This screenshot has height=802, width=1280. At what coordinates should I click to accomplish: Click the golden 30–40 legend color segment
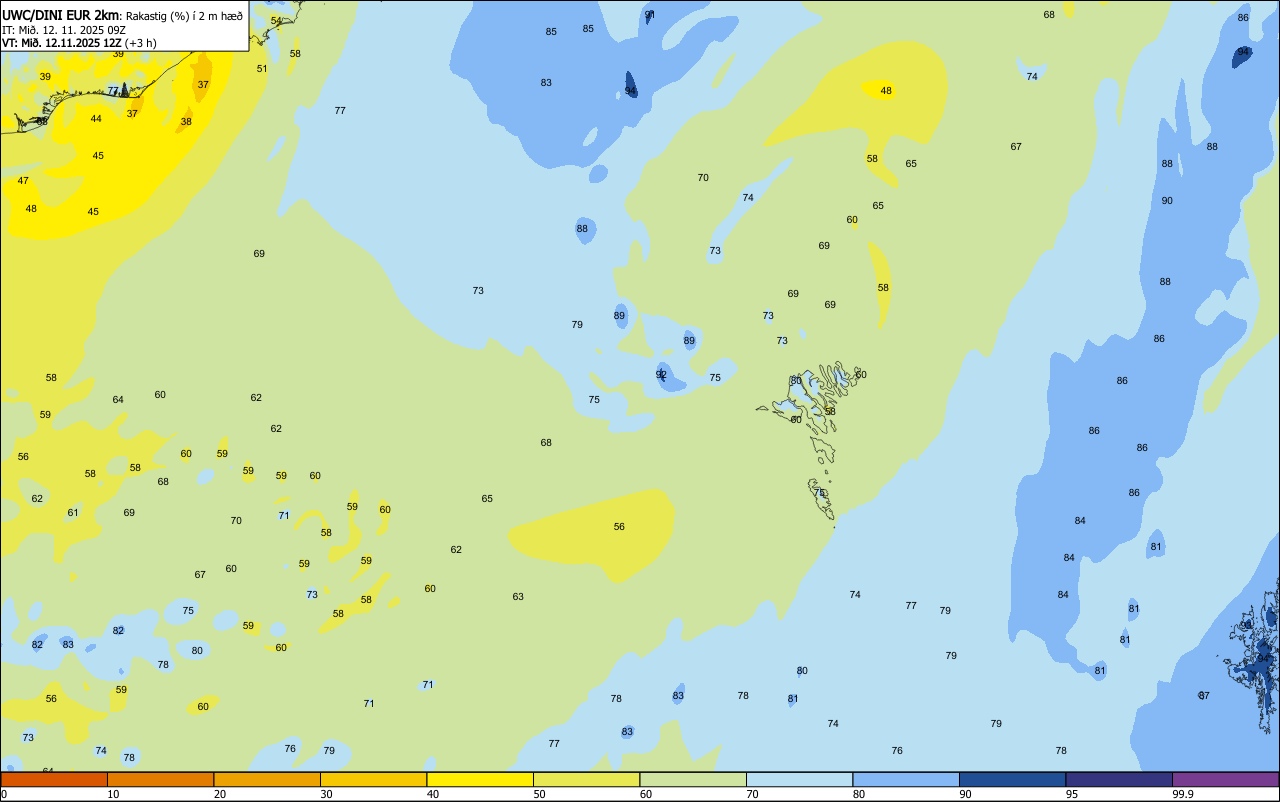373,779
